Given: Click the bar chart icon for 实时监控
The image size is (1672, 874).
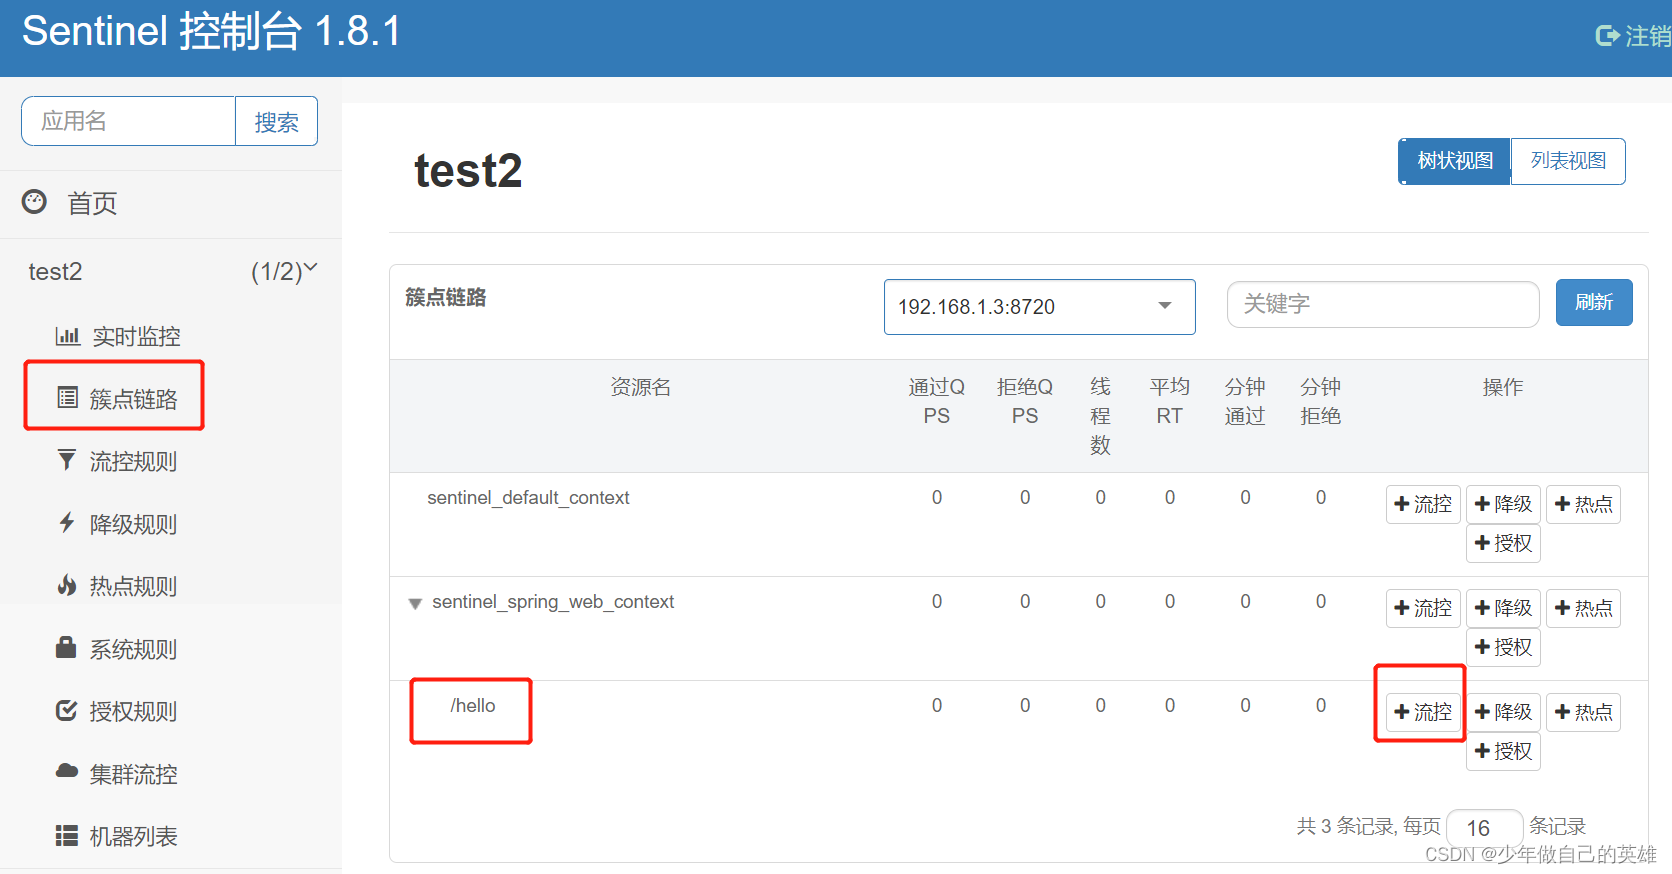Looking at the screenshot, I should coord(67,336).
